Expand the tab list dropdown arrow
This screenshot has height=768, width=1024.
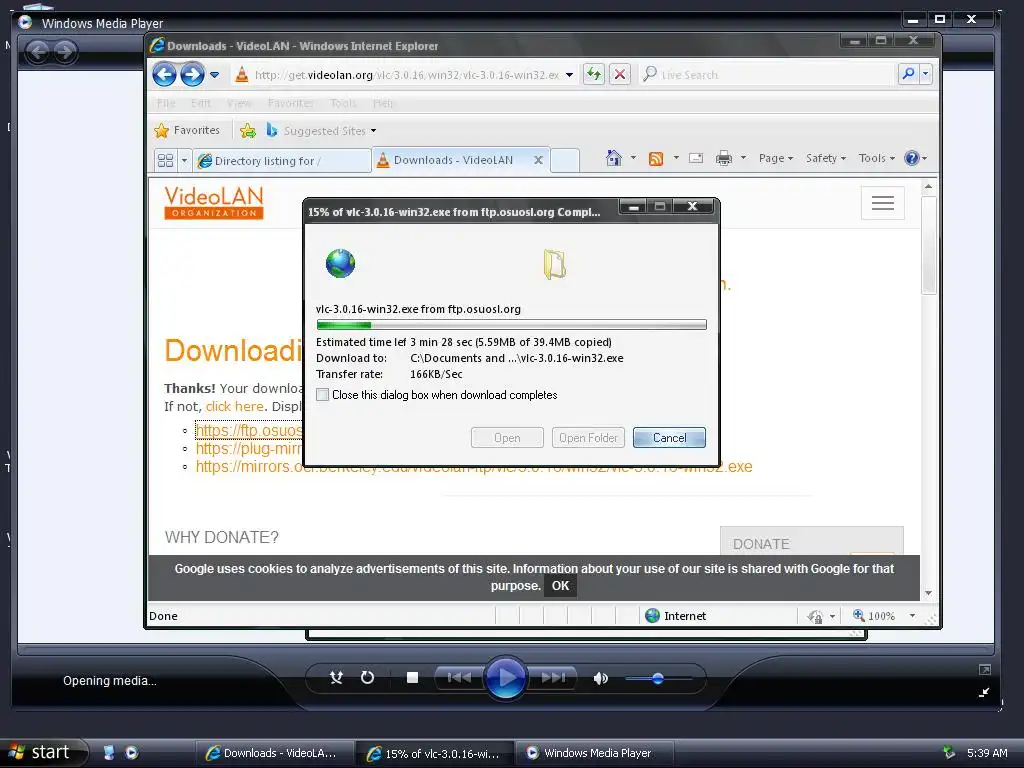pos(184,160)
